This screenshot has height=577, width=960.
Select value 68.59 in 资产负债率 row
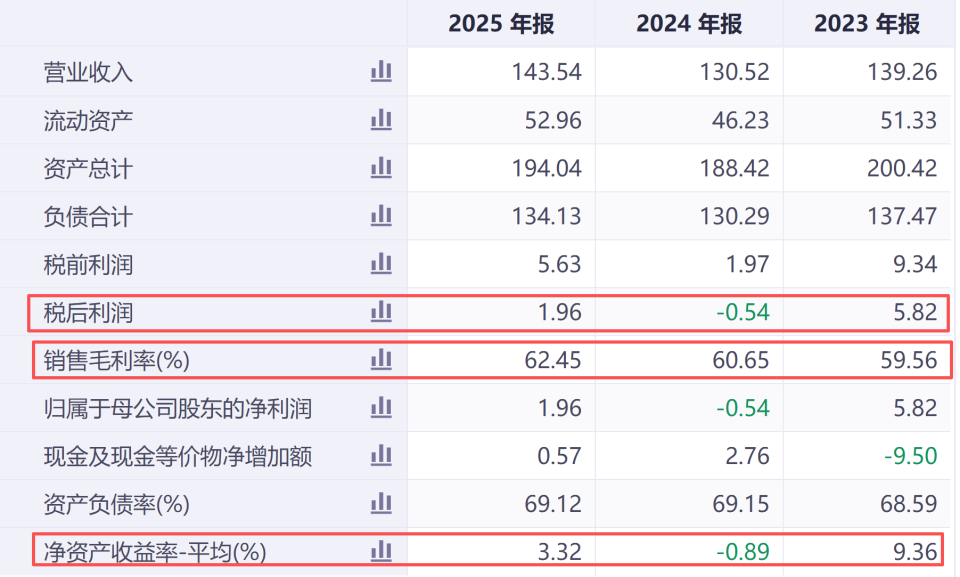click(x=909, y=504)
